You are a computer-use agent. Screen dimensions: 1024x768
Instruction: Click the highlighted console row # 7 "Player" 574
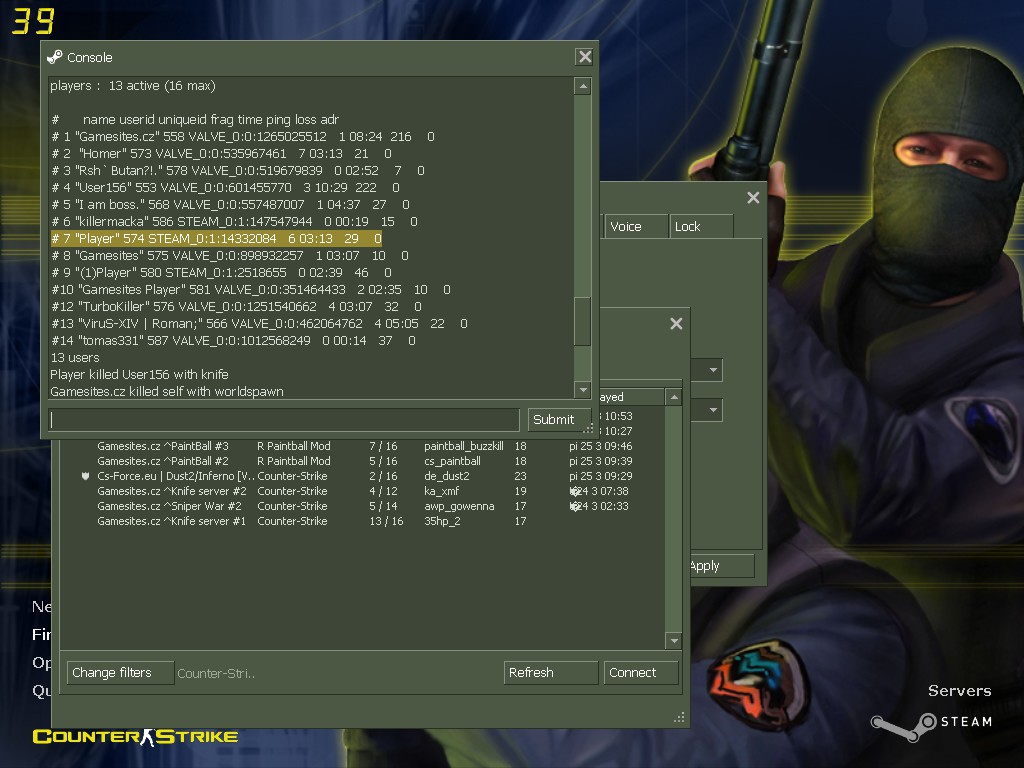click(216, 238)
